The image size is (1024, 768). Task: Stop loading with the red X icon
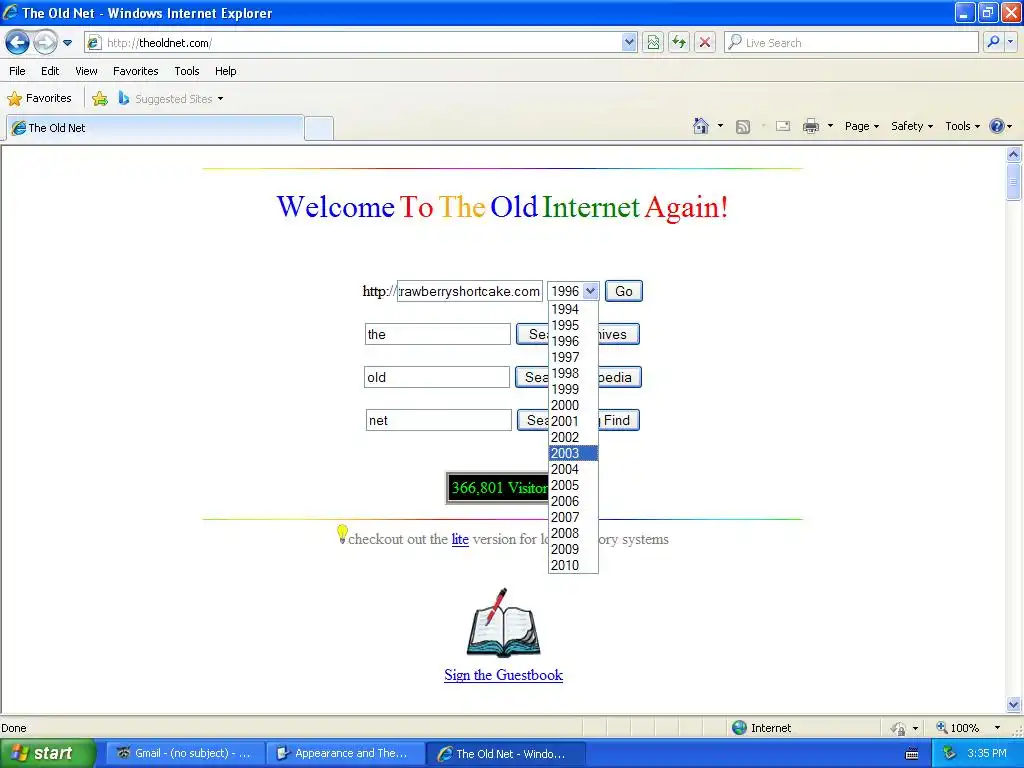(705, 42)
